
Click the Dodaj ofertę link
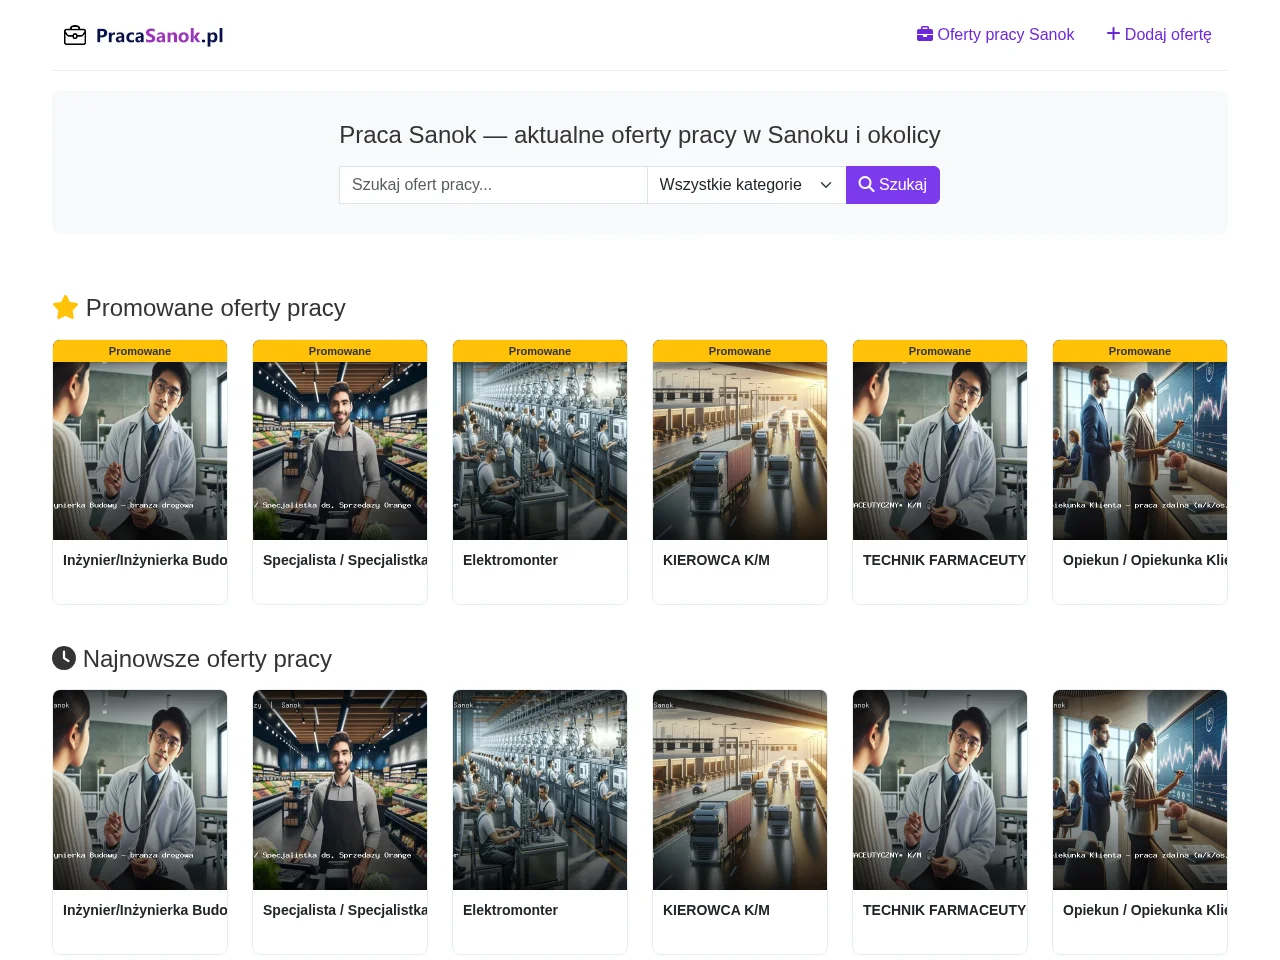(1158, 35)
